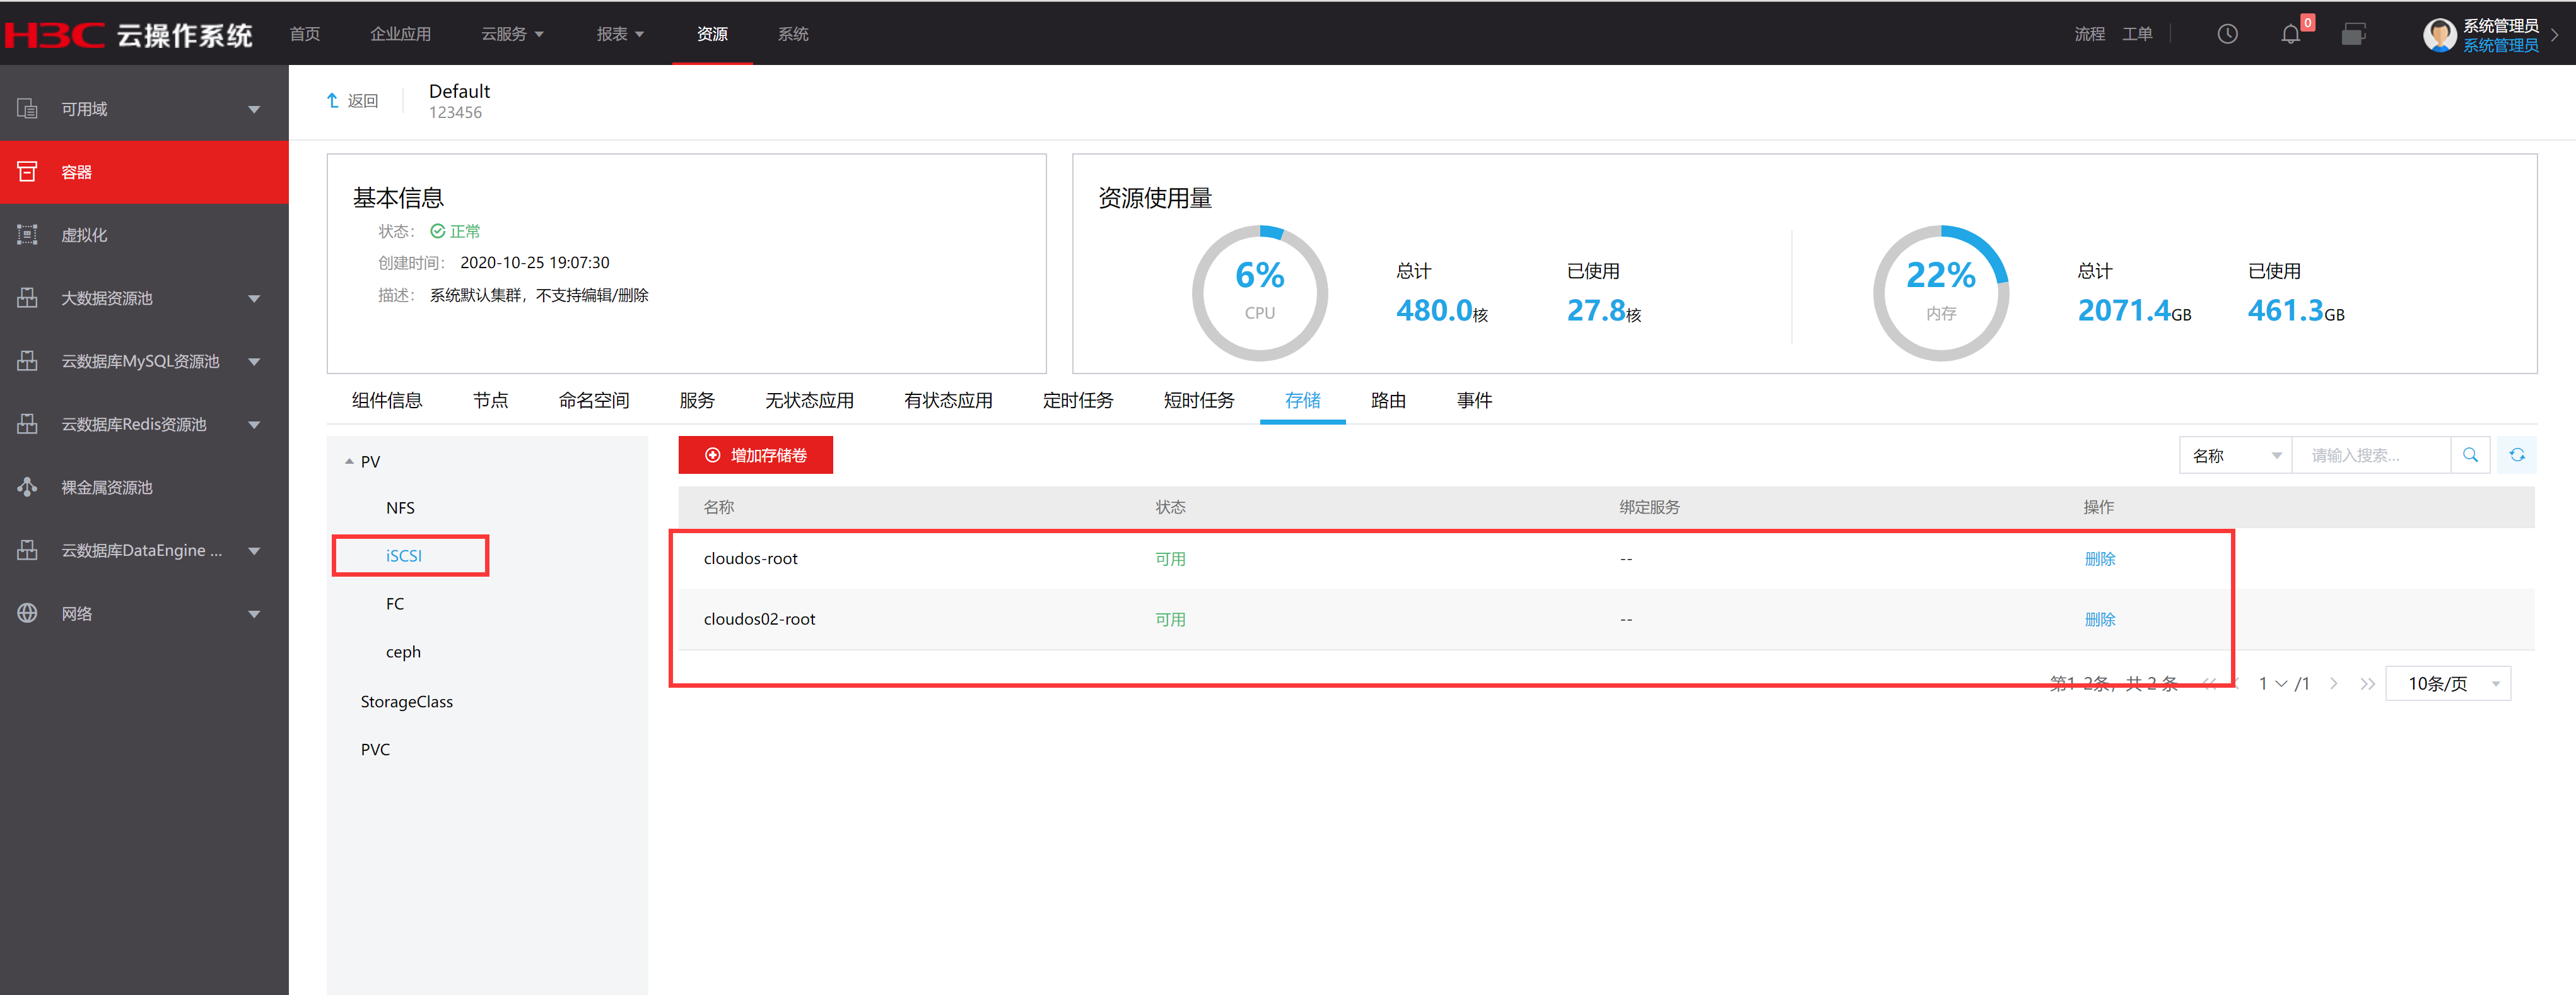Delete the cloudos02-root volume
2576x995 pixels.
click(x=2099, y=620)
